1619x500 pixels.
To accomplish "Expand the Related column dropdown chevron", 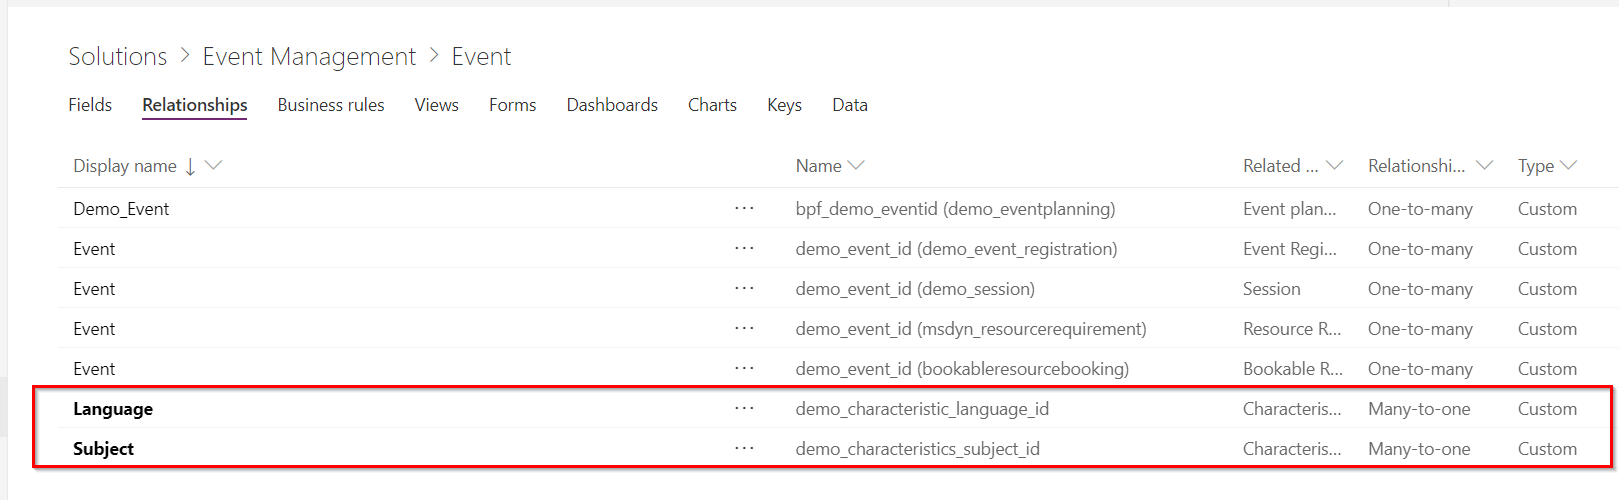I will [x=1334, y=166].
